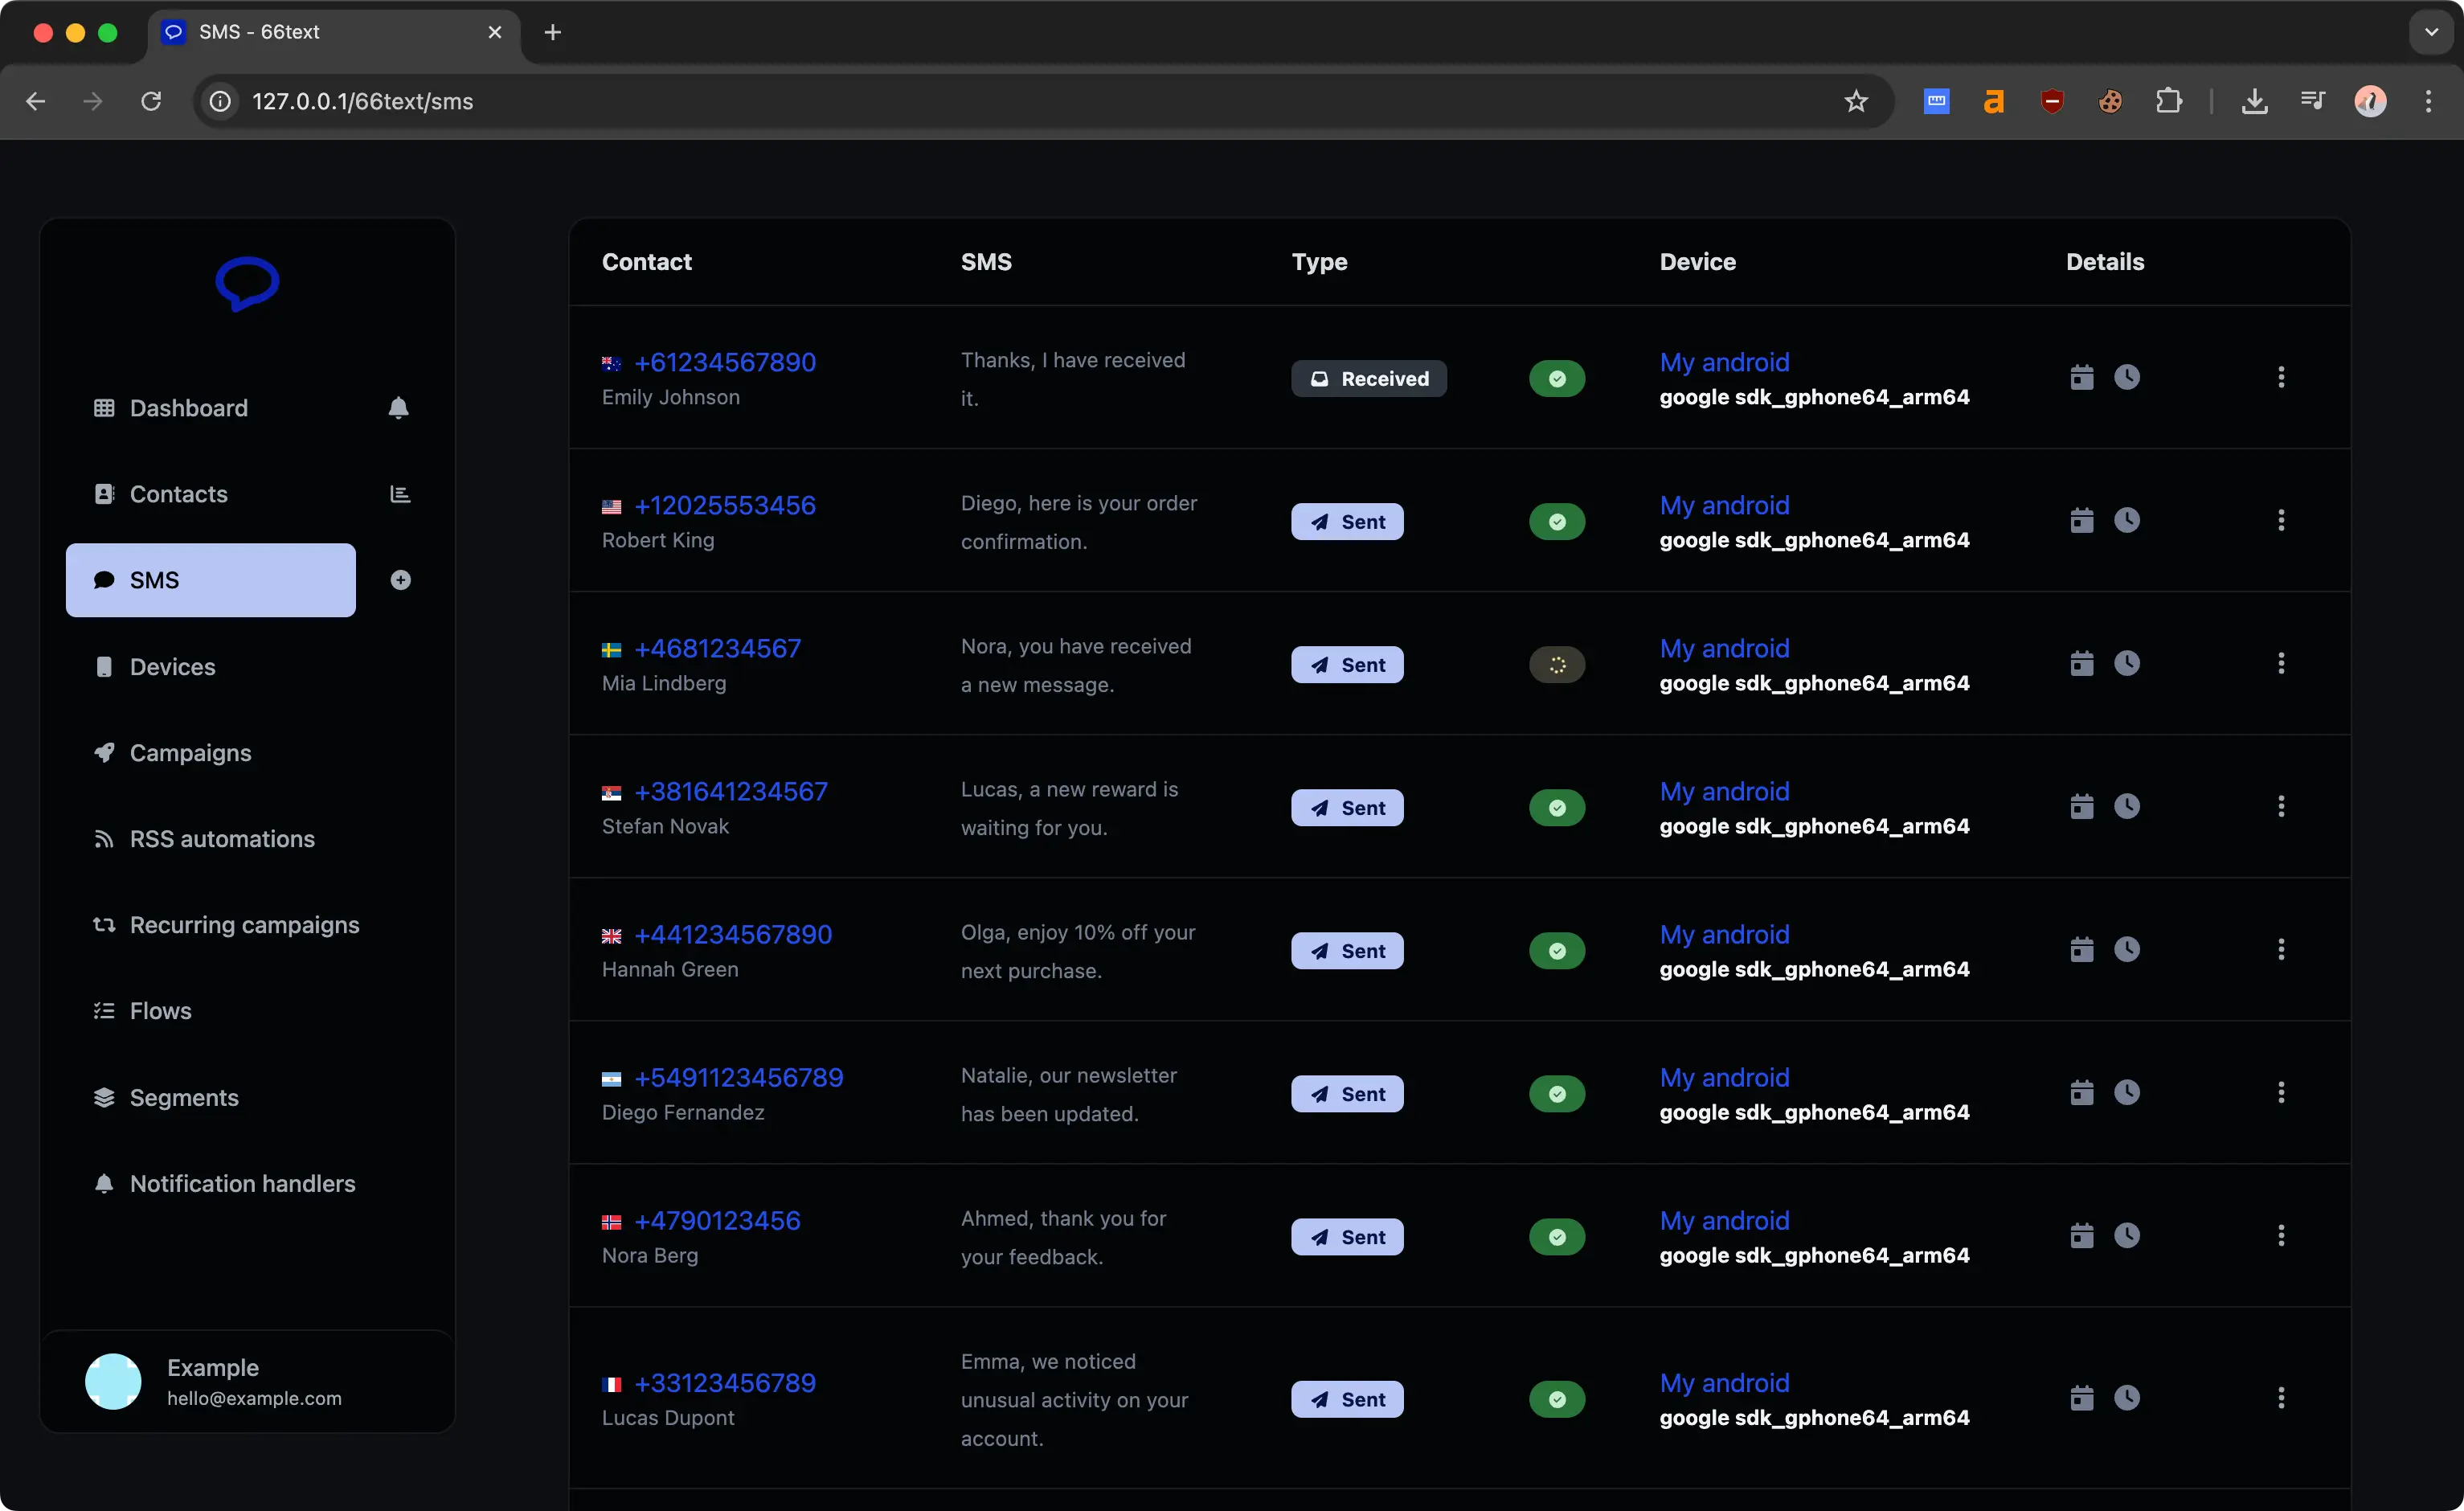Click clock icon in Robert King row

(x=2126, y=520)
